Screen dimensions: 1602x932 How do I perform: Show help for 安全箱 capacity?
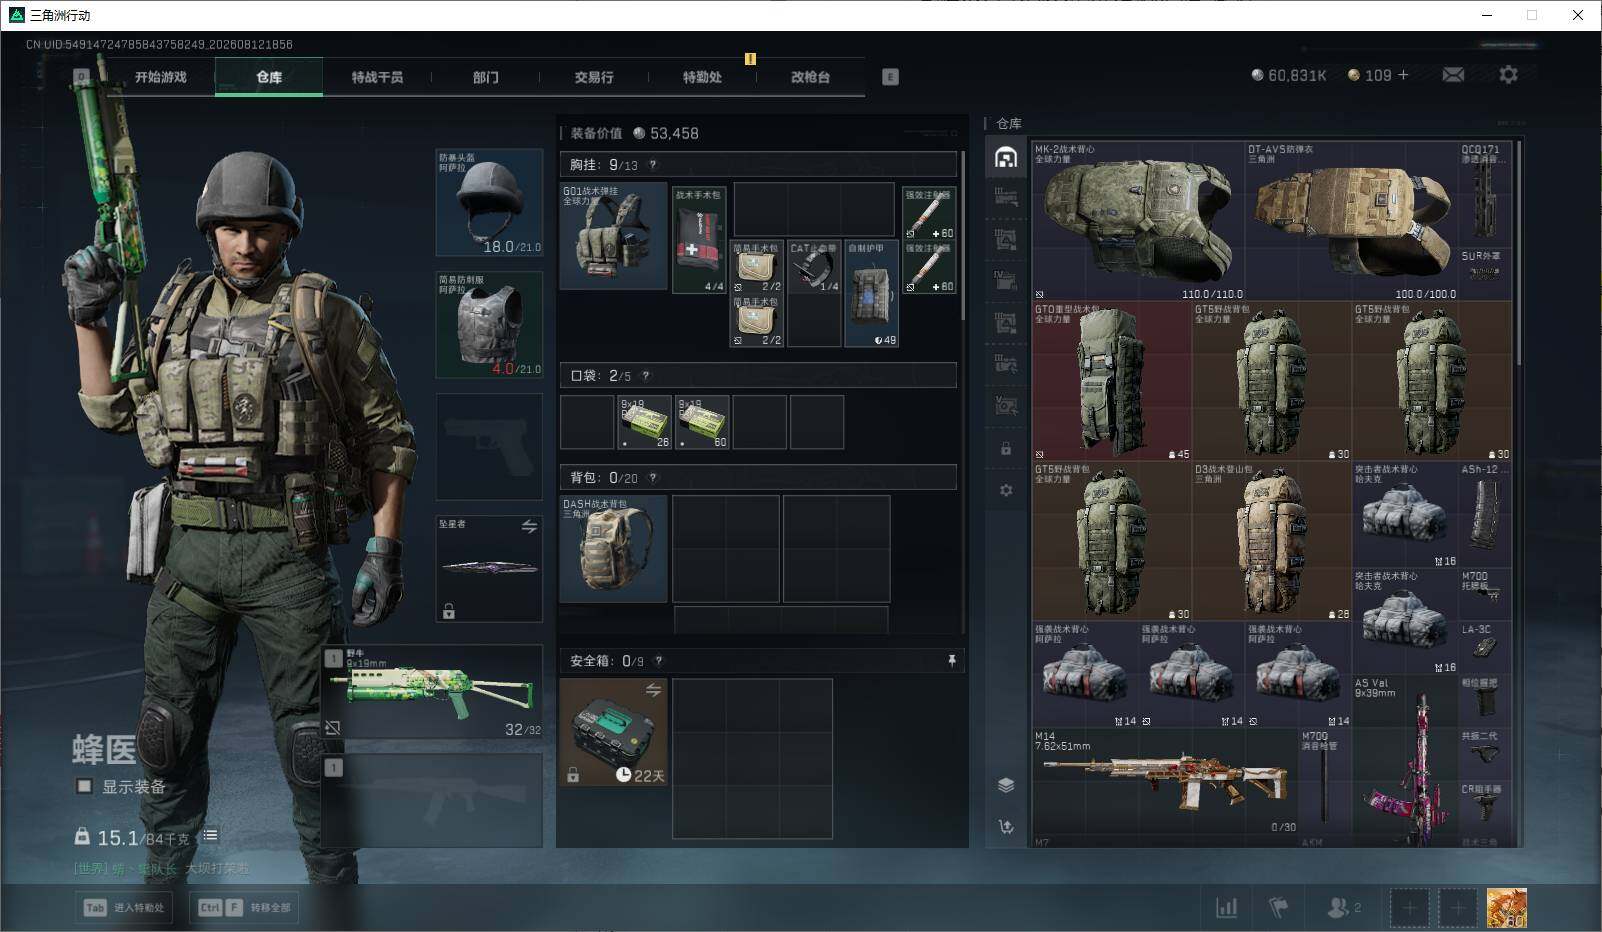coord(658,661)
